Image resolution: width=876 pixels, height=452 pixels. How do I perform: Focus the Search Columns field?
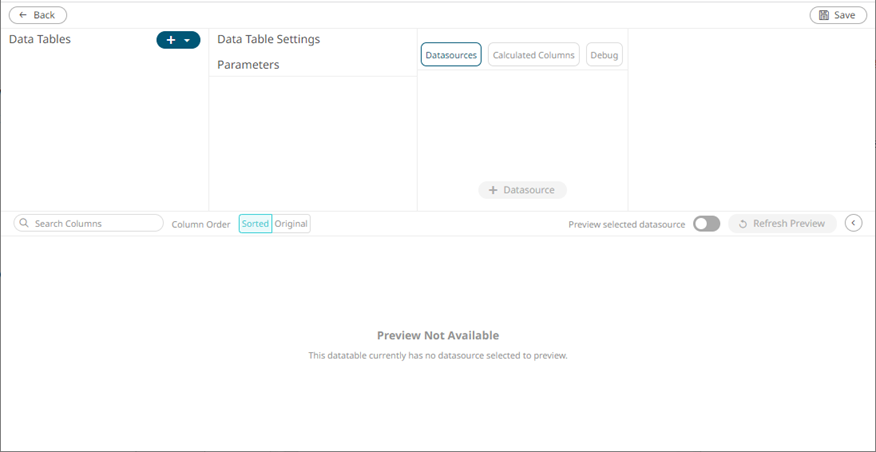click(x=95, y=224)
